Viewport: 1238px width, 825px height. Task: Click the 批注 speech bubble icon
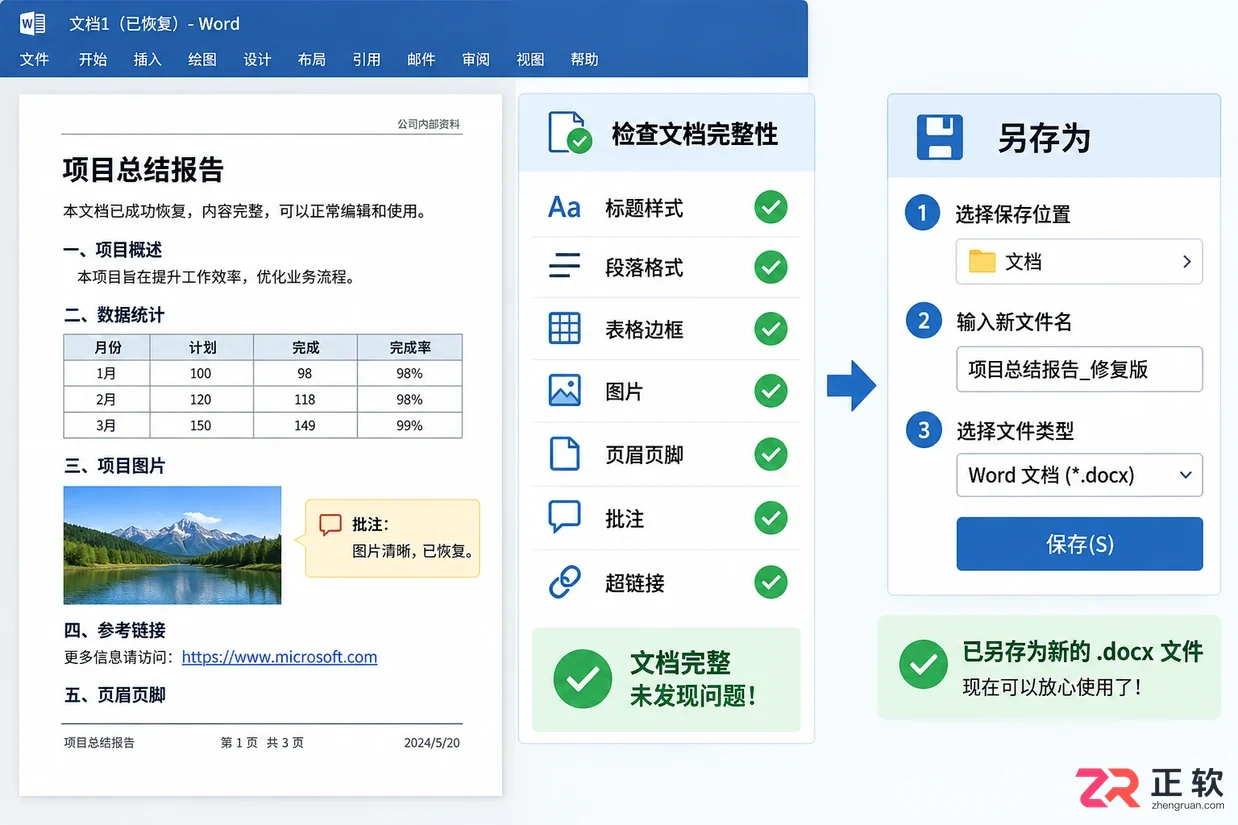(x=564, y=517)
